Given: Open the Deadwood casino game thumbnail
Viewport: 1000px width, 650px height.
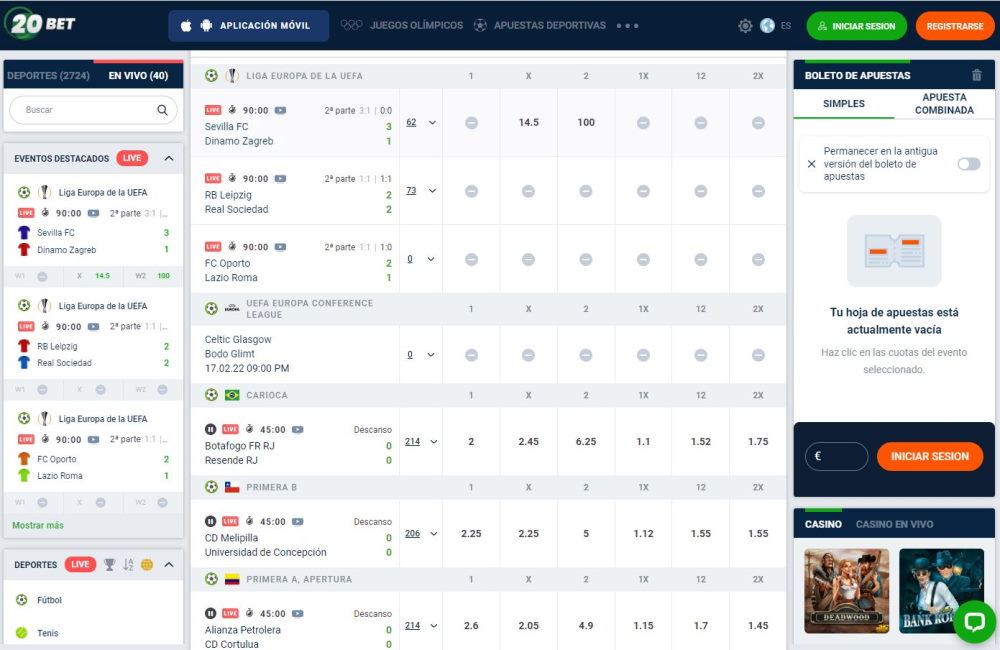Looking at the screenshot, I should coord(846,591).
